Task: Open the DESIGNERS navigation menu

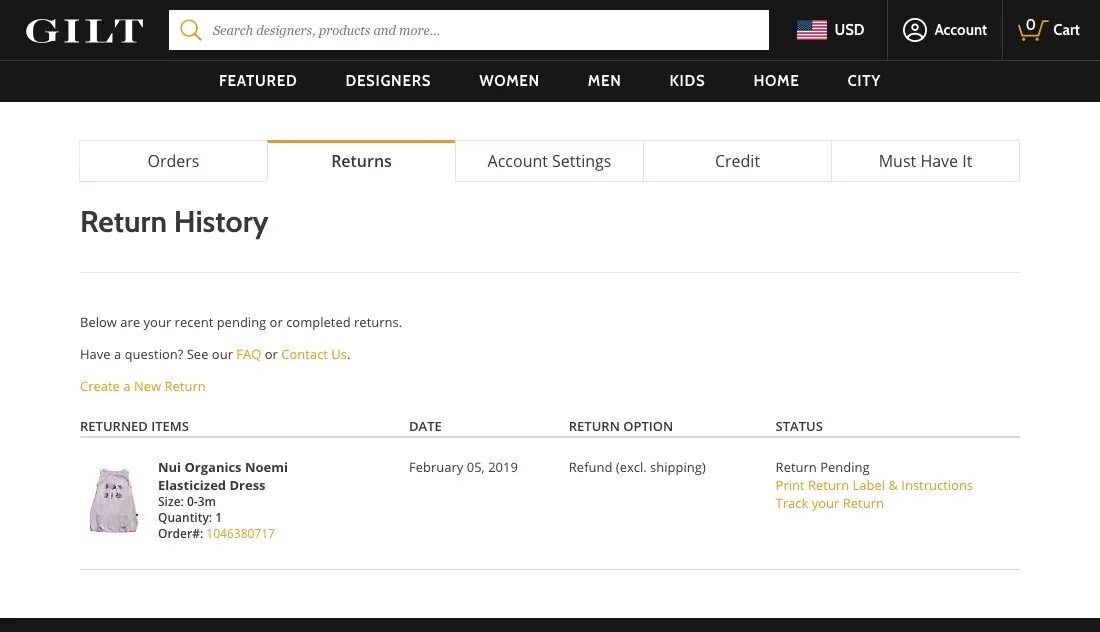Action: 388,81
